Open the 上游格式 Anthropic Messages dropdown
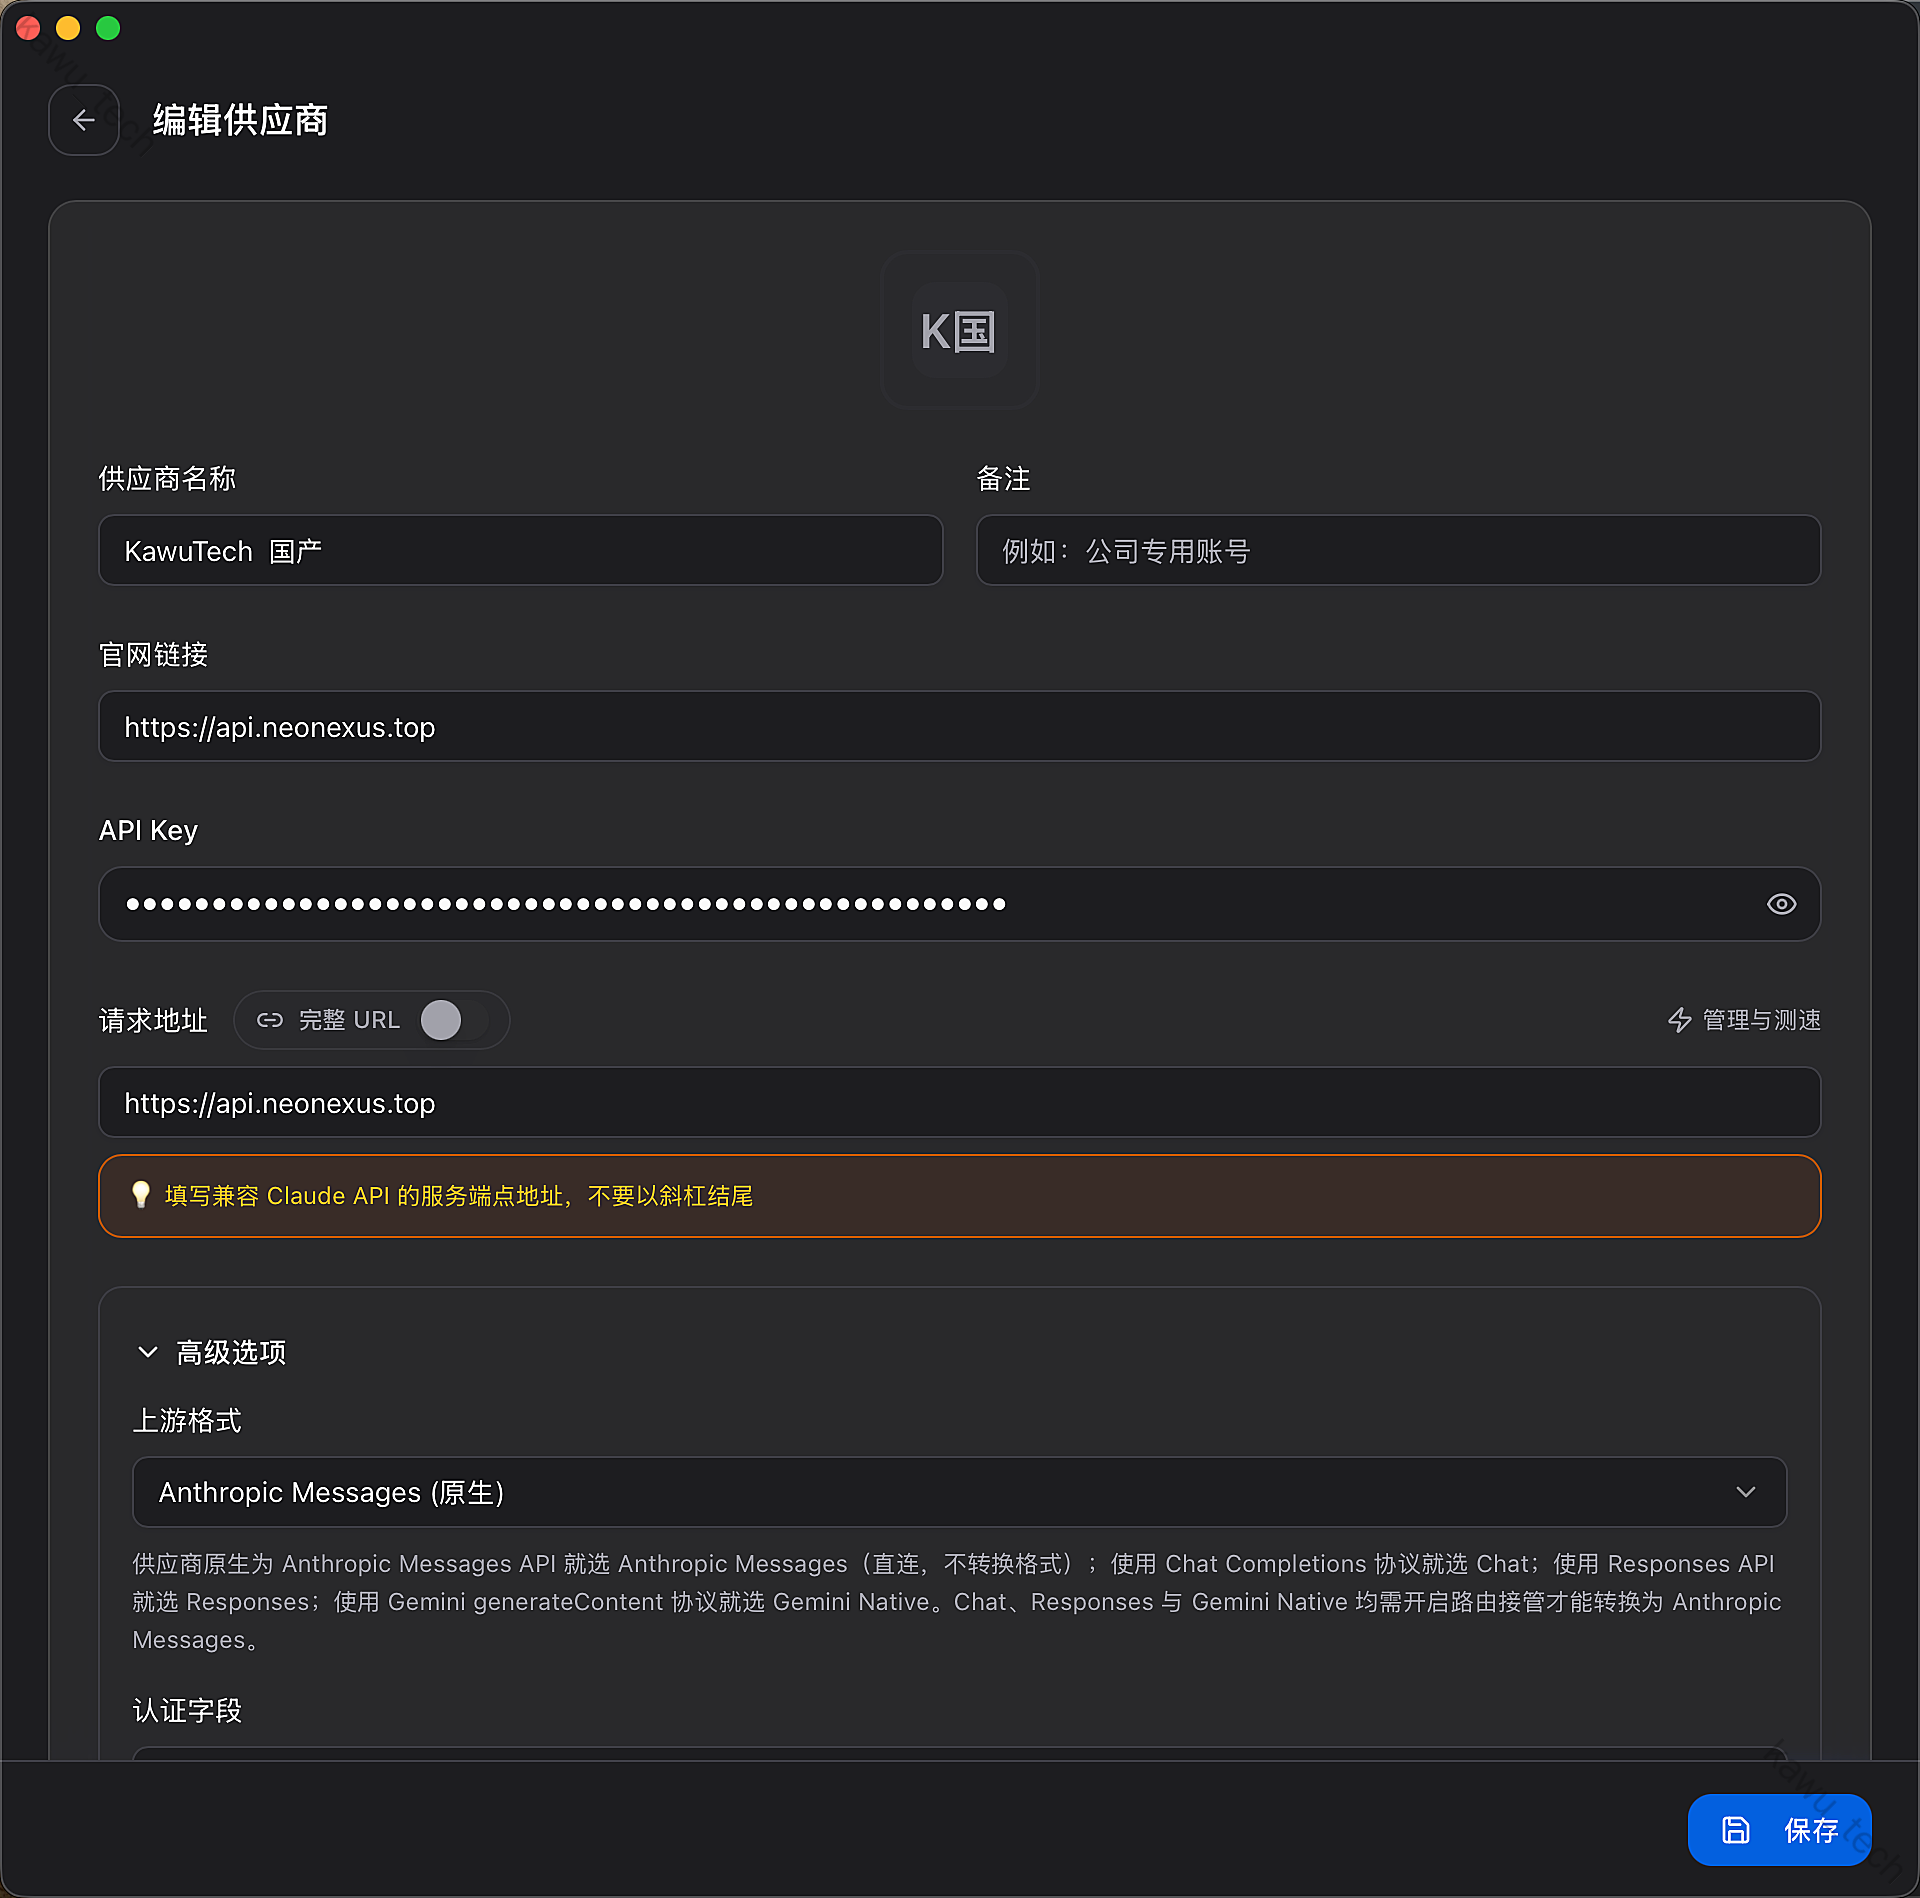The image size is (1920, 1898). [x=959, y=1492]
